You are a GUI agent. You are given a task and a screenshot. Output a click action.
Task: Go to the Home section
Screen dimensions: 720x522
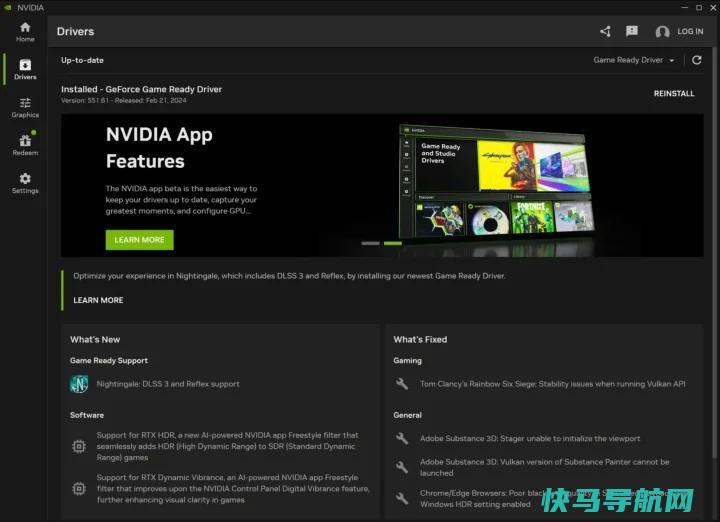25,32
